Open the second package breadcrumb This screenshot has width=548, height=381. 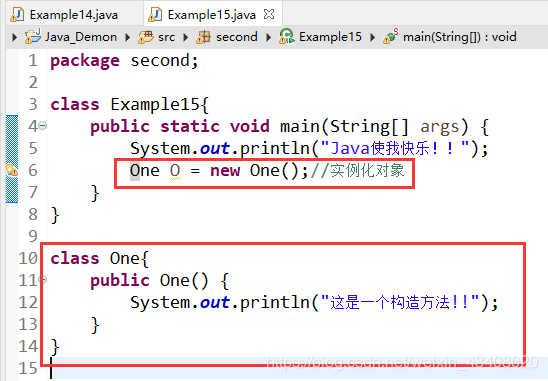237,37
